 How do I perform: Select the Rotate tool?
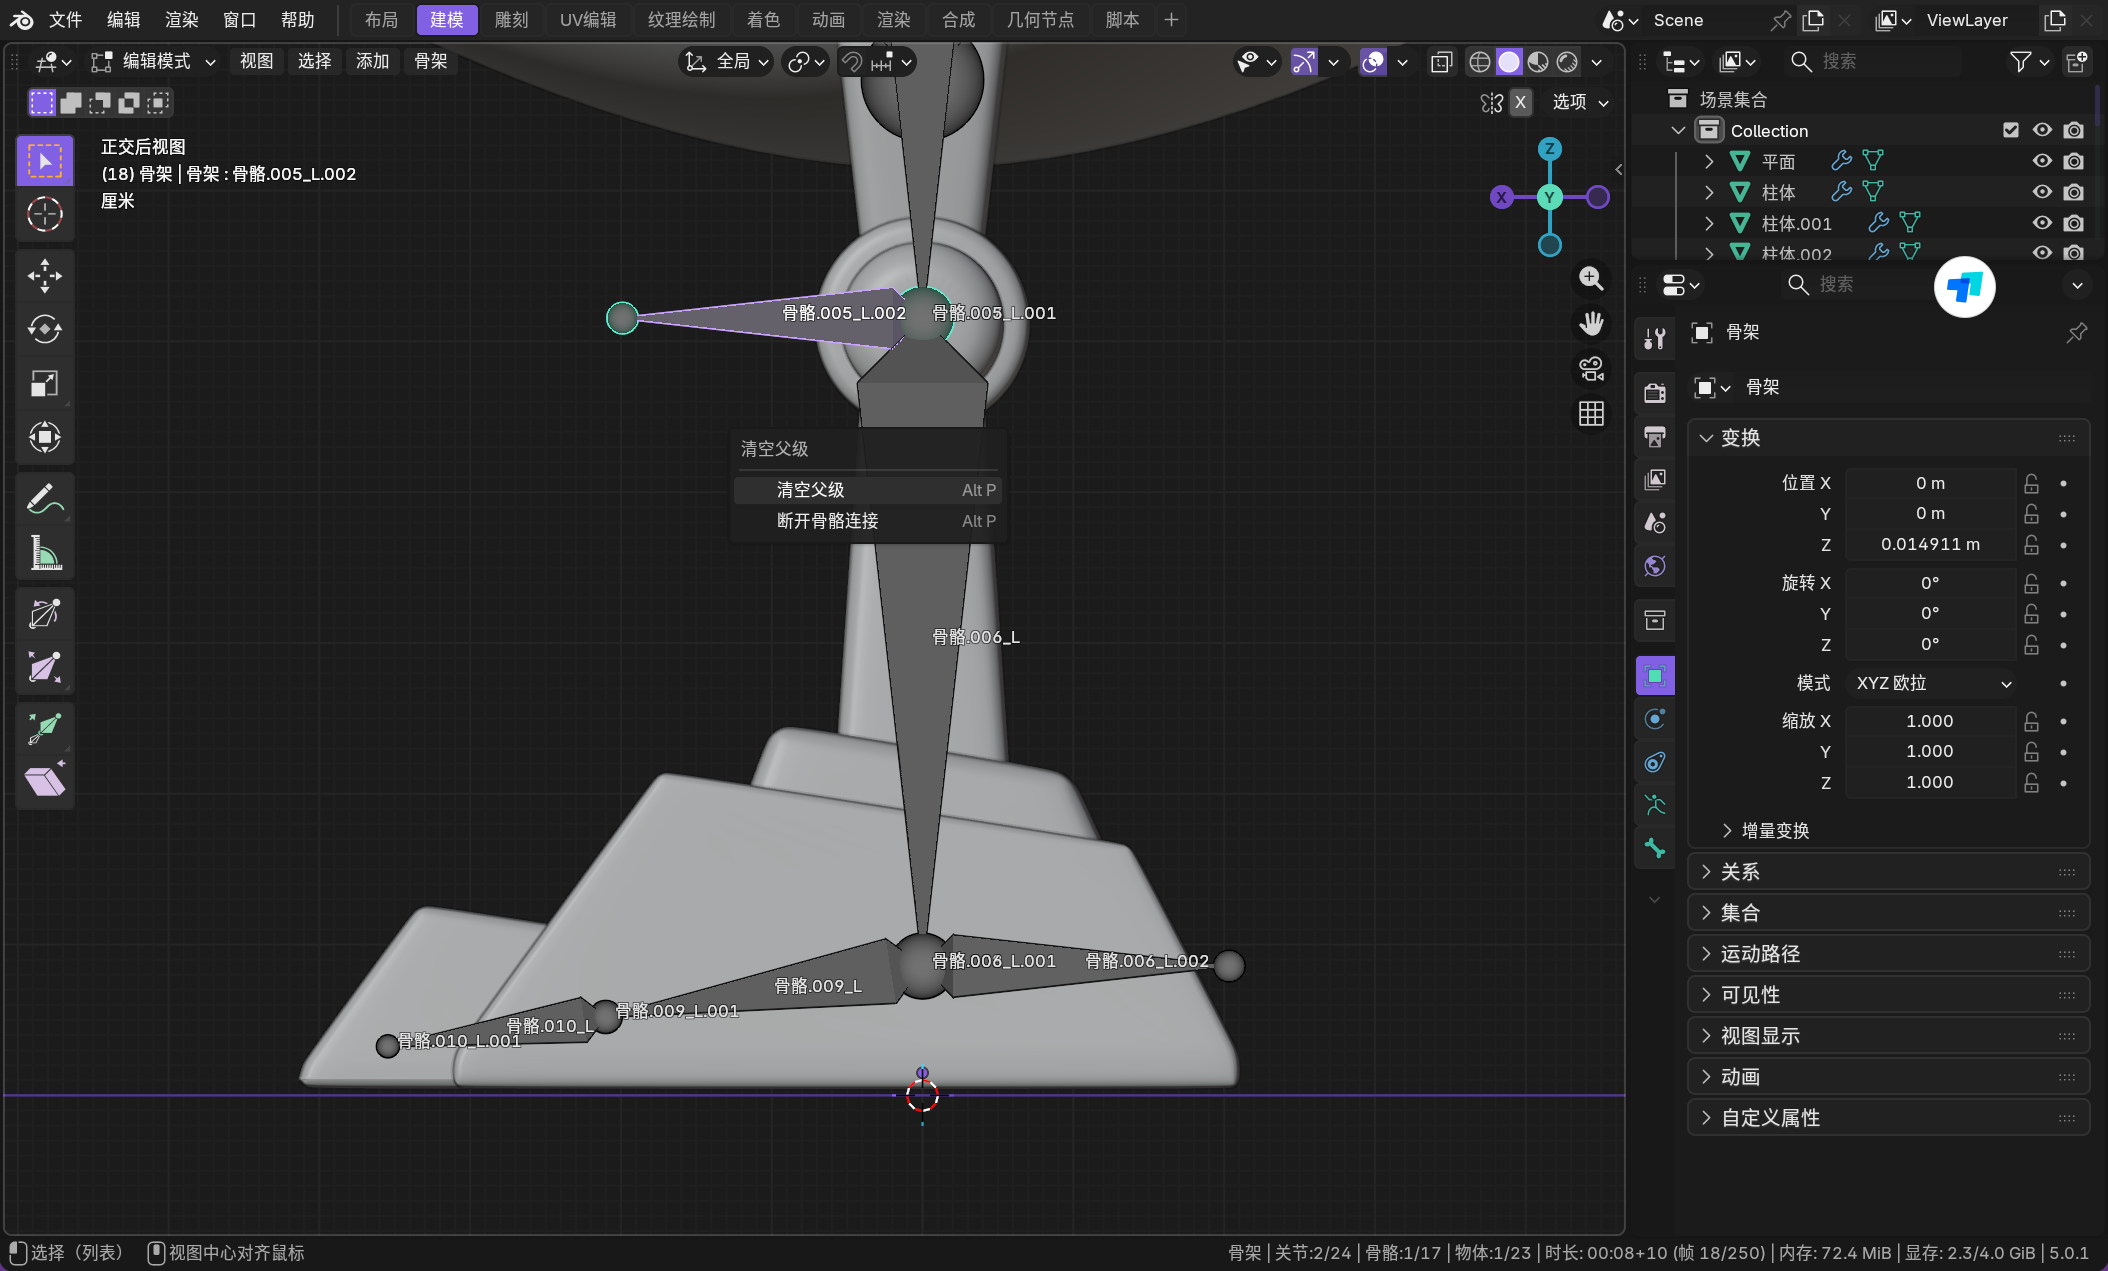coord(44,329)
